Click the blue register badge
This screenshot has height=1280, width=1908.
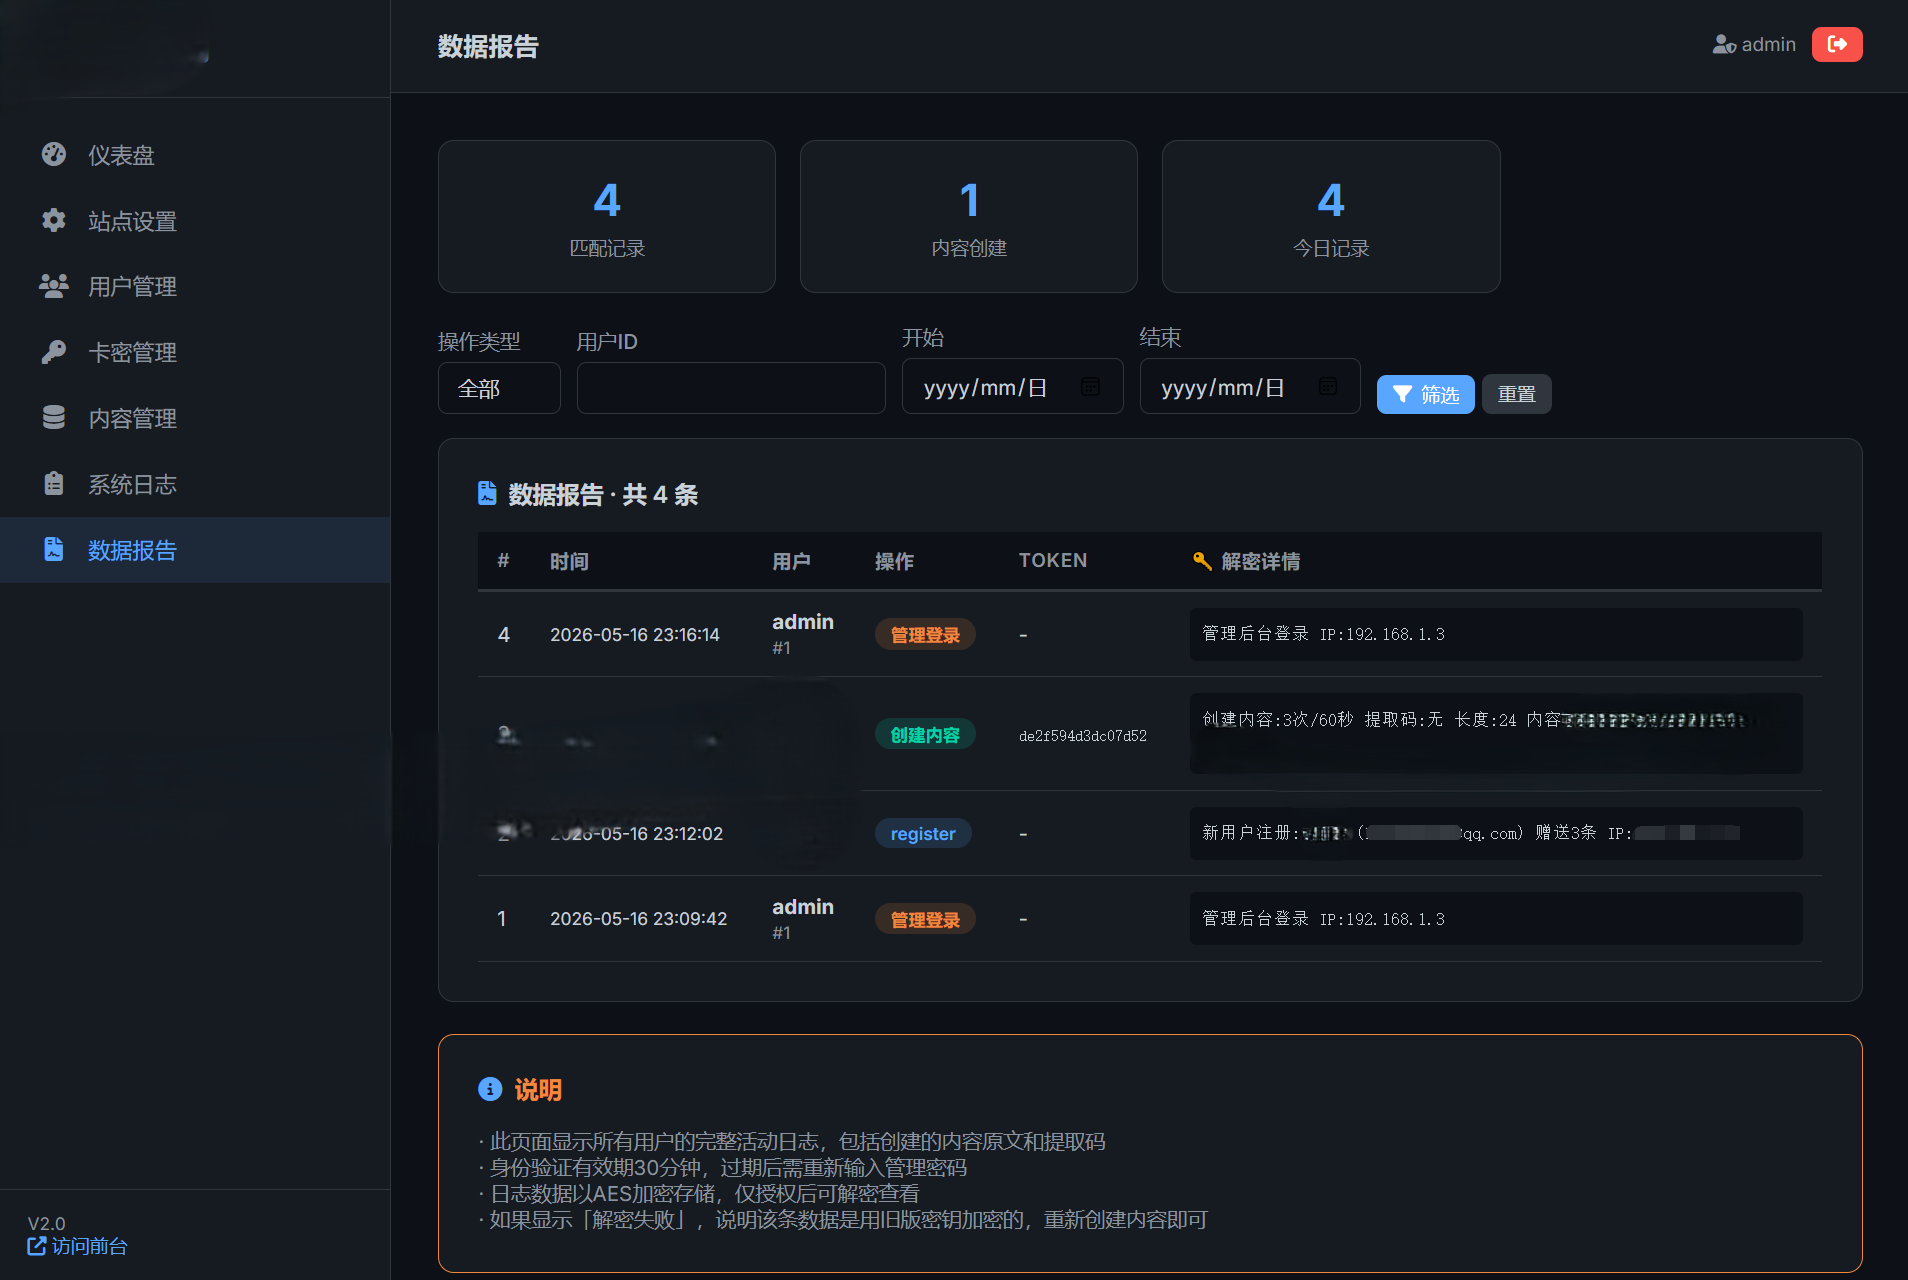(923, 834)
